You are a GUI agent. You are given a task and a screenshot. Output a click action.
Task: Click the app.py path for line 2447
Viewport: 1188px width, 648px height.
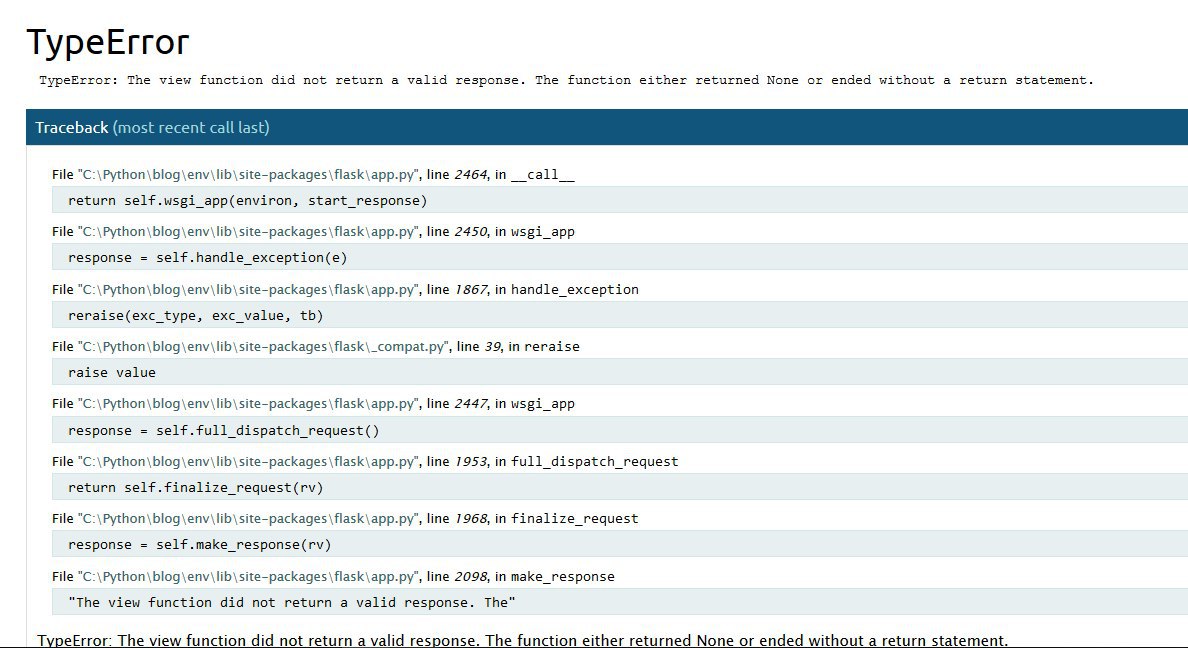[248, 404]
